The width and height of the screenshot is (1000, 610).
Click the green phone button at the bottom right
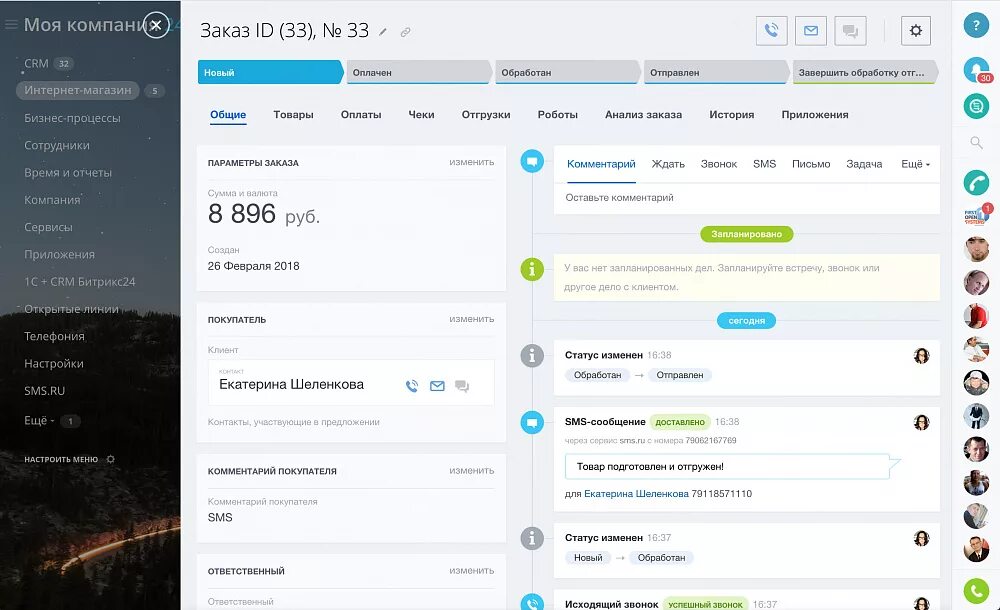[976, 591]
